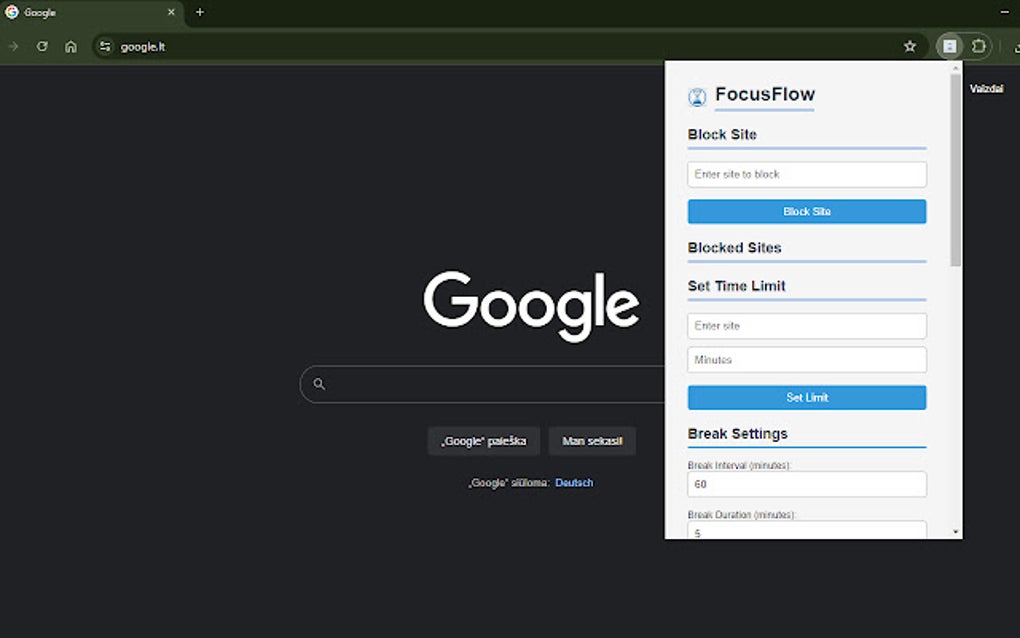Click the "Google" paieška button
The image size is (1020, 638).
pos(483,440)
